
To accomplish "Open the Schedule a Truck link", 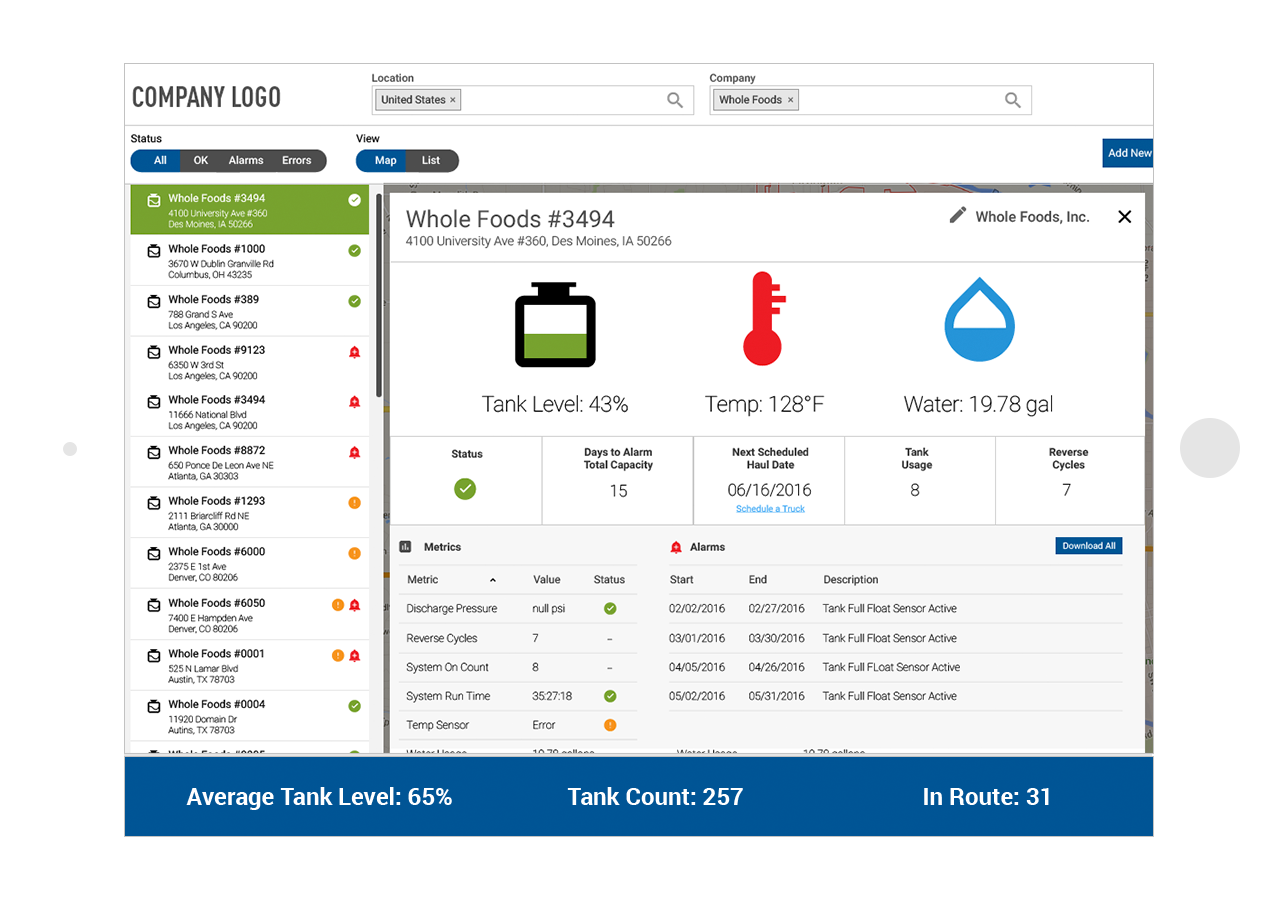I will pyautogui.click(x=770, y=509).
